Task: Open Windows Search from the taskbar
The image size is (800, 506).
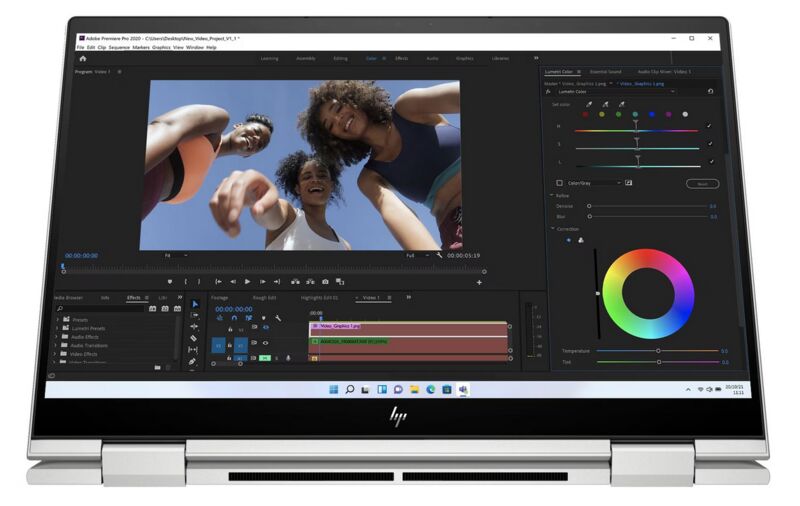Action: click(x=350, y=389)
